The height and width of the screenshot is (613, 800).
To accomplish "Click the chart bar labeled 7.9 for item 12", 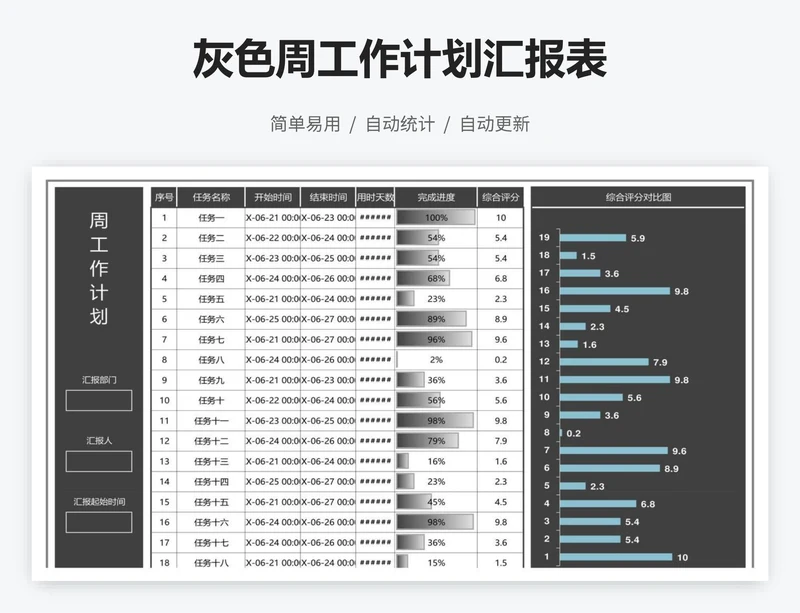I will (x=604, y=362).
